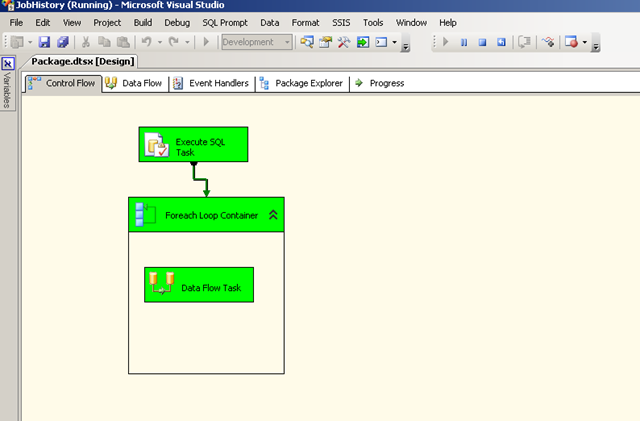The image size is (640, 421).
Task: Open the debug toolbar options overflow arrow
Action: pyautogui.click(x=596, y=45)
